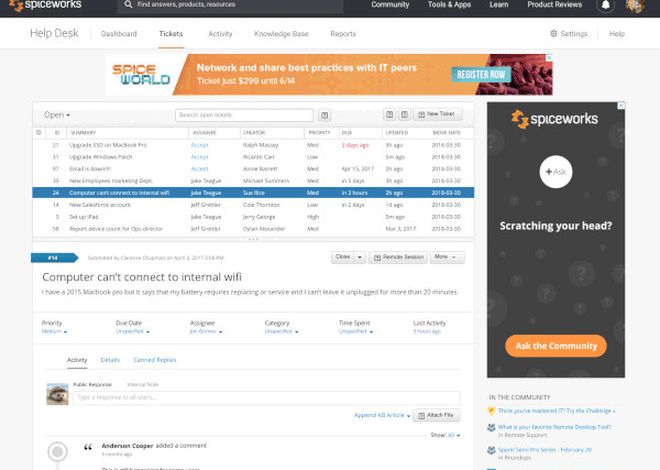Click the trophy icon beside the Challenge link
The width and height of the screenshot is (660, 470).
click(x=491, y=411)
